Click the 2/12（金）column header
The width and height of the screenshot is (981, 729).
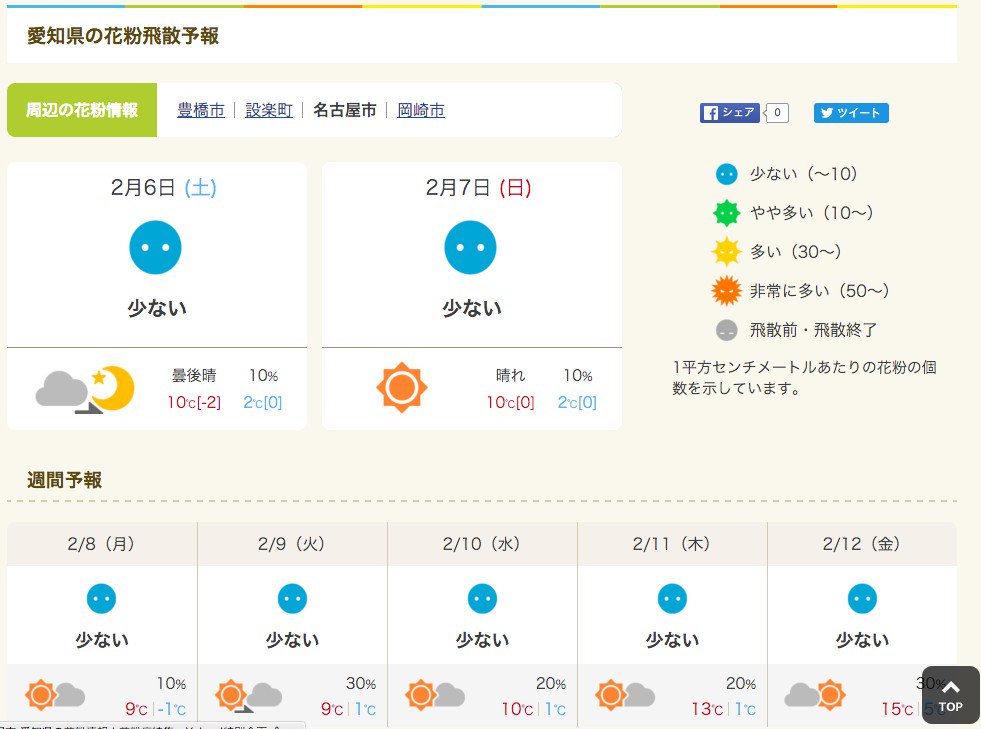tap(862, 544)
